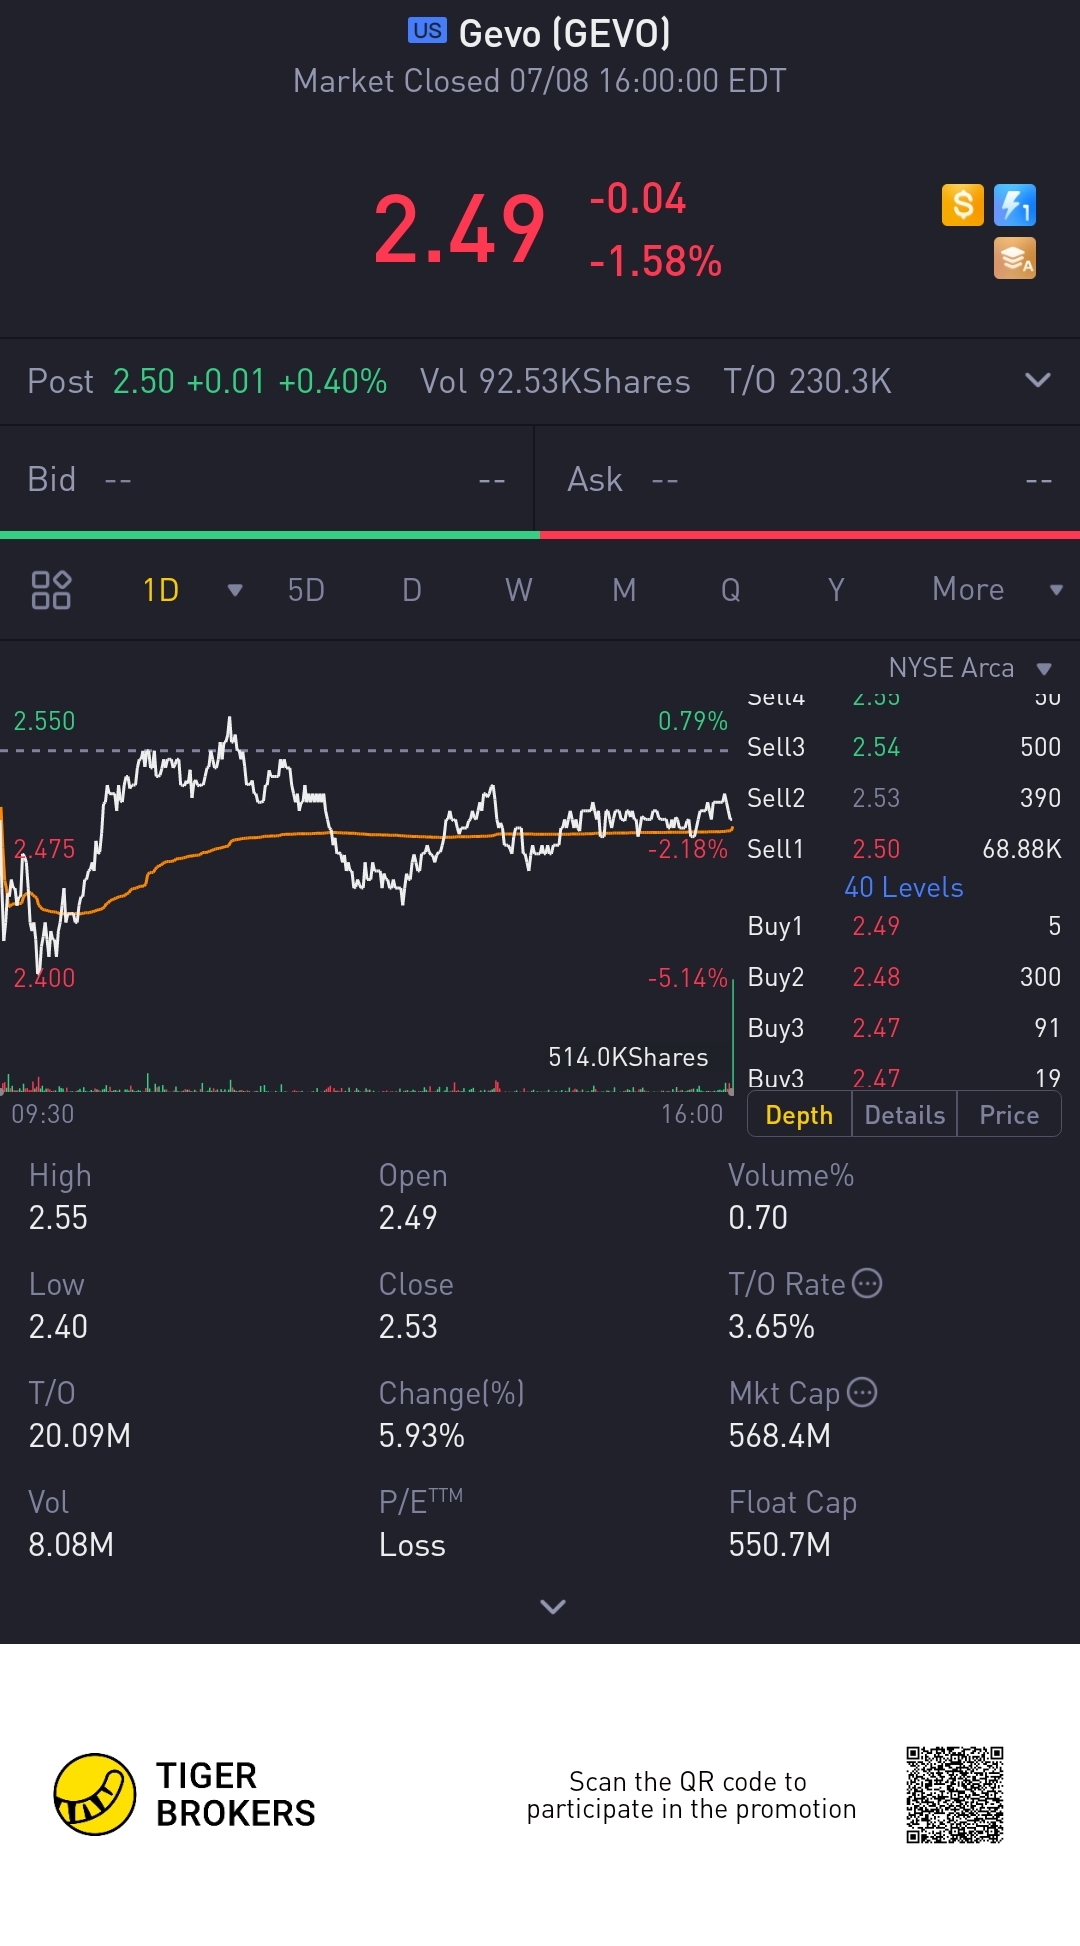
Task: Tap the blue US market flag badge
Action: click(427, 31)
